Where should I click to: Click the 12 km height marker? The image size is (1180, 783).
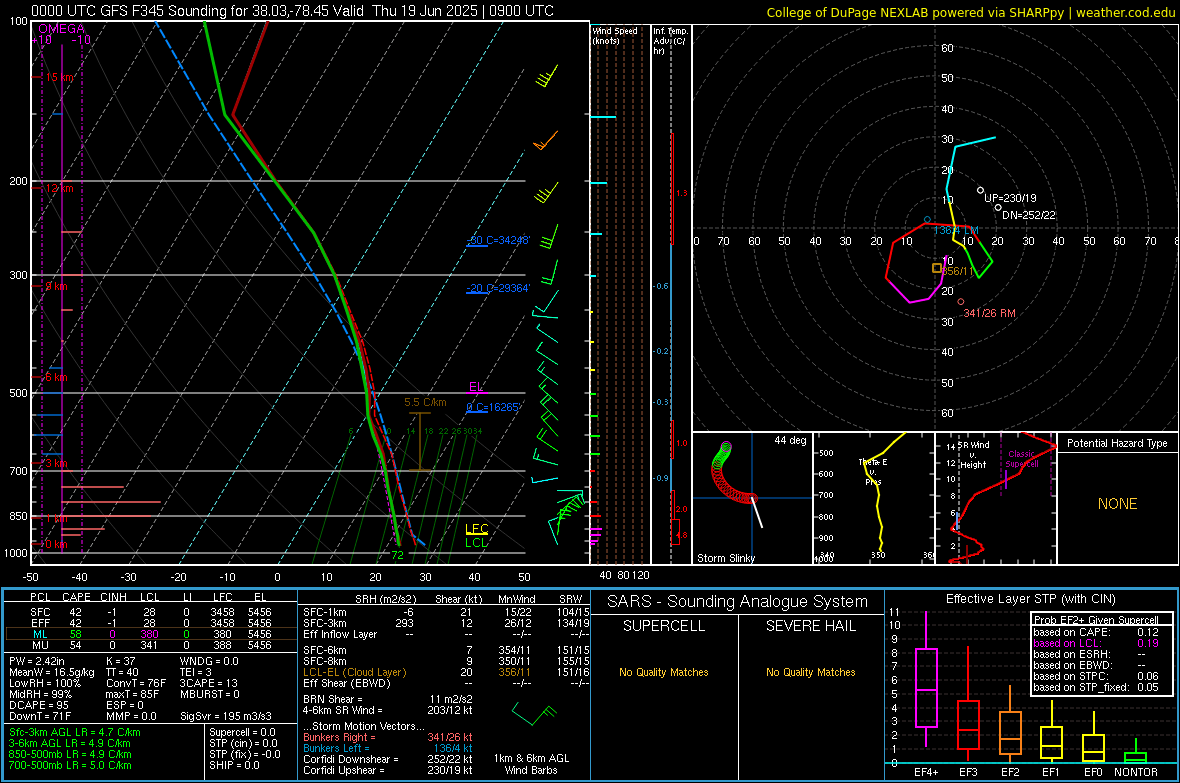[x=59, y=188]
